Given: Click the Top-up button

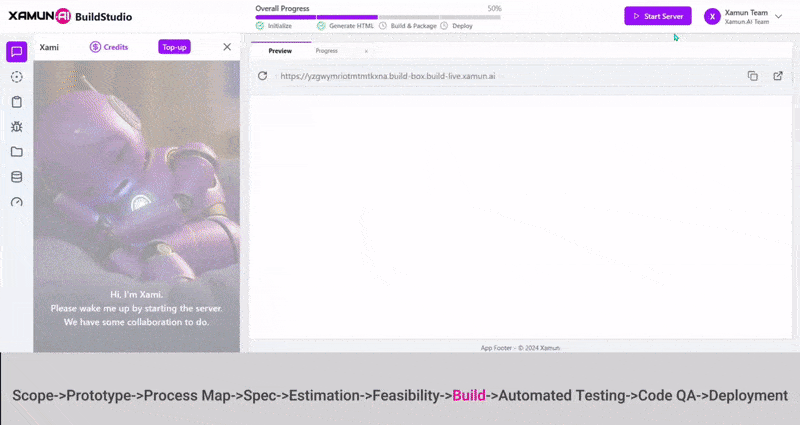Looking at the screenshot, I should click(x=174, y=47).
